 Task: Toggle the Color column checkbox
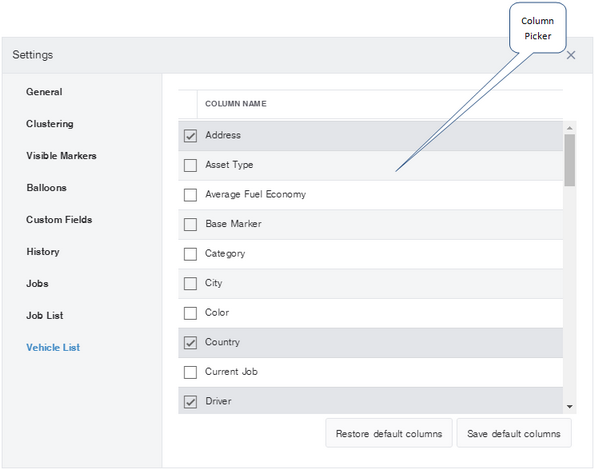click(190, 313)
